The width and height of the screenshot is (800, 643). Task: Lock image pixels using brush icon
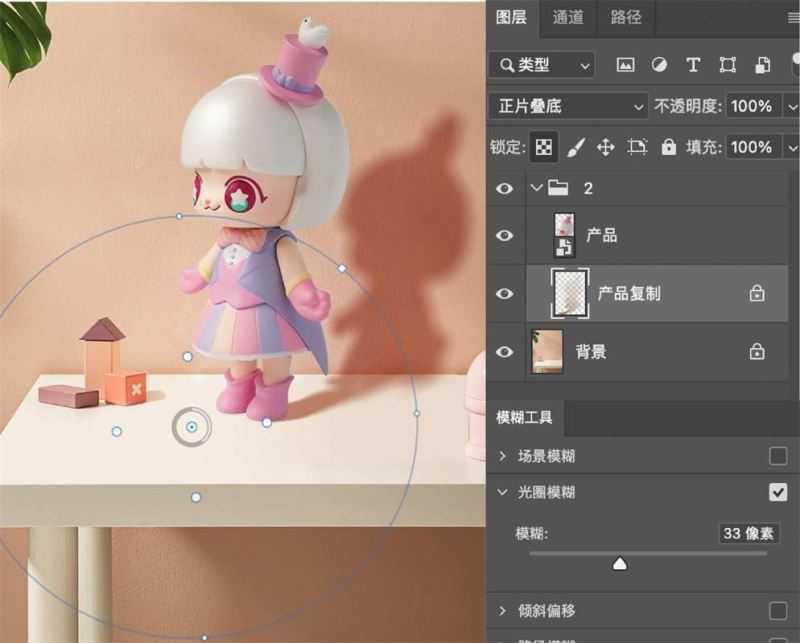pyautogui.click(x=574, y=147)
